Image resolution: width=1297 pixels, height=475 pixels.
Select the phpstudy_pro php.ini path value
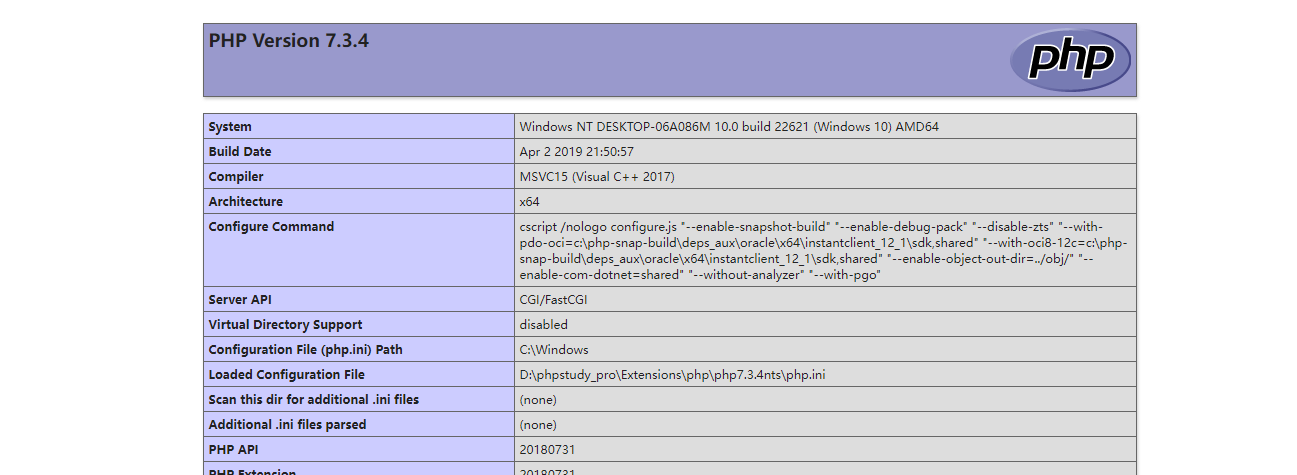coord(672,375)
